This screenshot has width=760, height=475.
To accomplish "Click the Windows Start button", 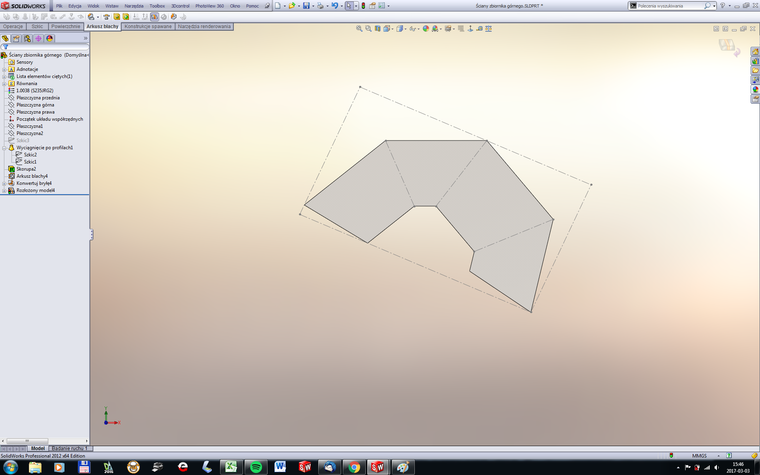I will click(9, 467).
